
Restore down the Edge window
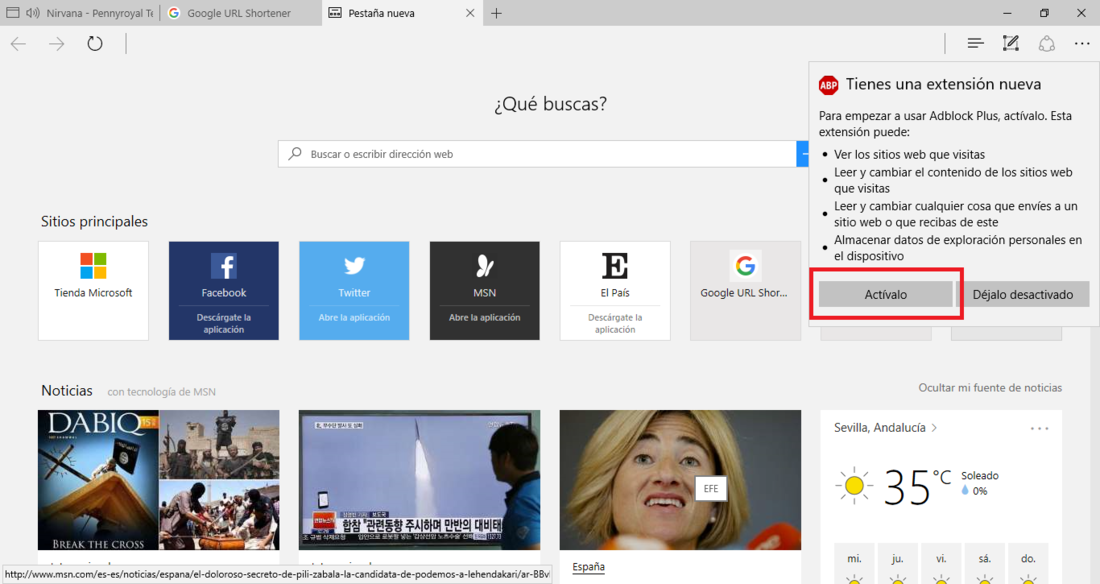click(x=1044, y=13)
